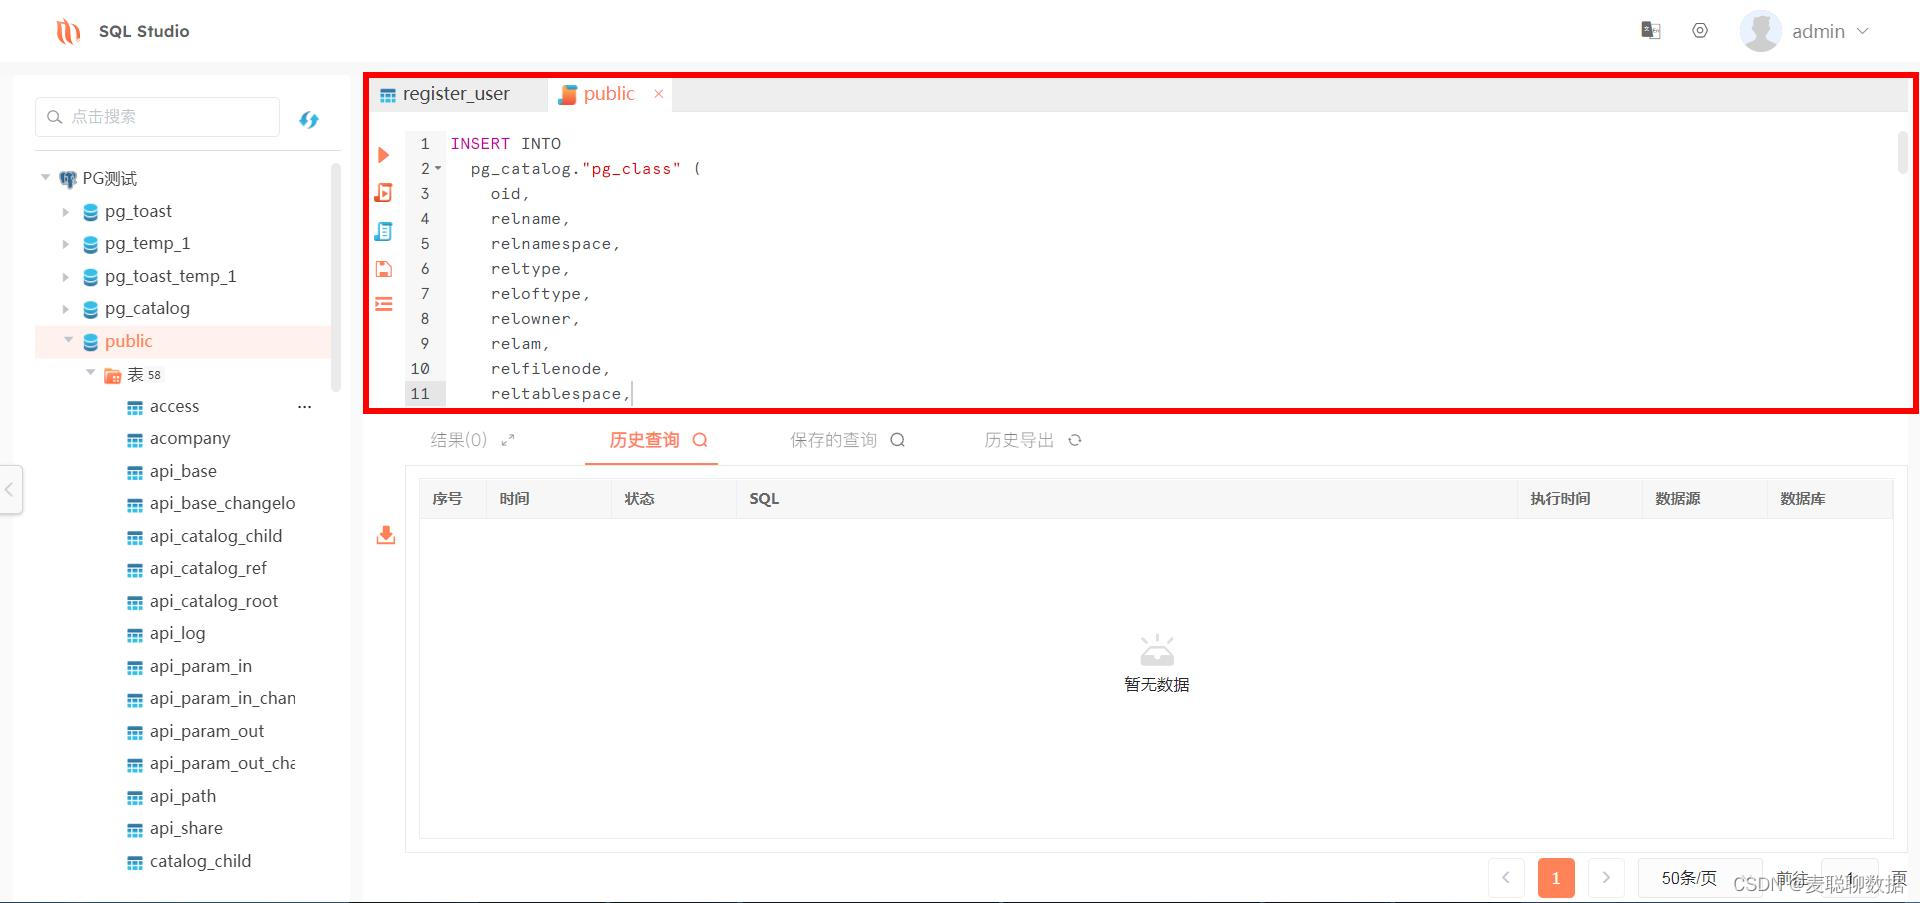1920x903 pixels.
Task: Click the SQL Studio logo
Action: point(68,31)
